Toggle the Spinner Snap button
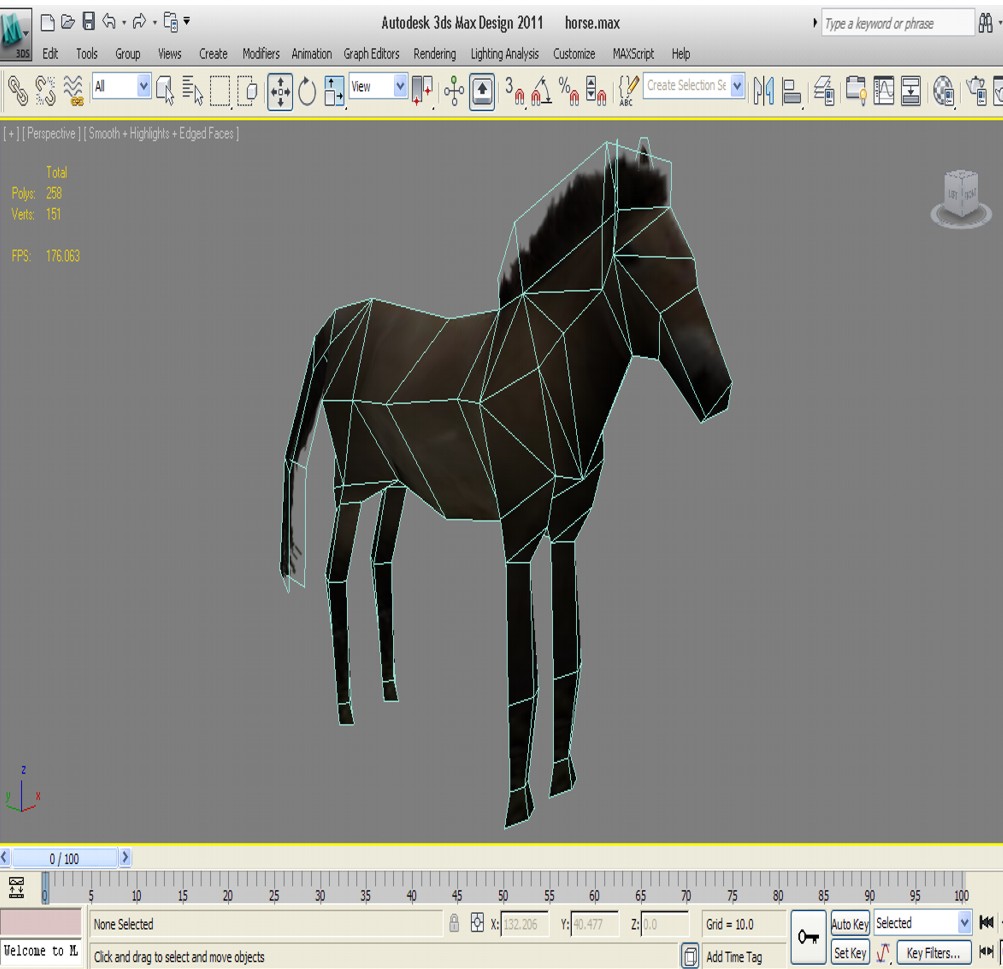 (x=596, y=91)
